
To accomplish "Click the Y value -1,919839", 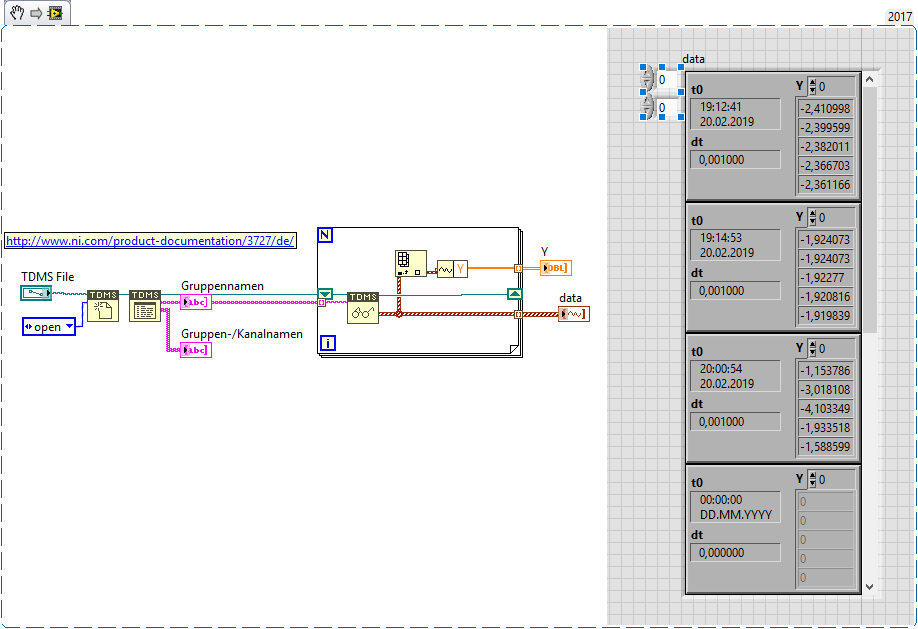I will pyautogui.click(x=825, y=316).
